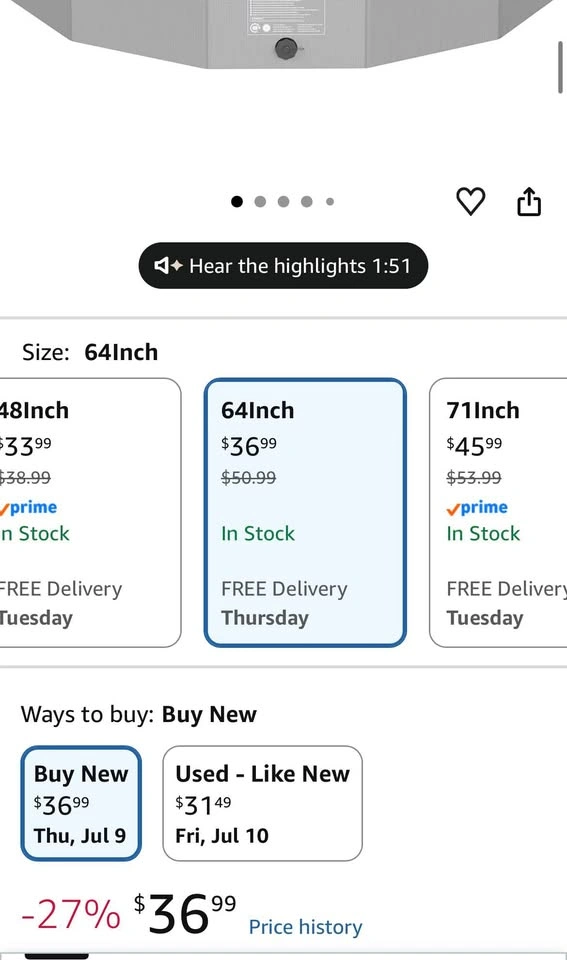Tap the first image carousel dot
The width and height of the screenshot is (567, 960).
237,201
